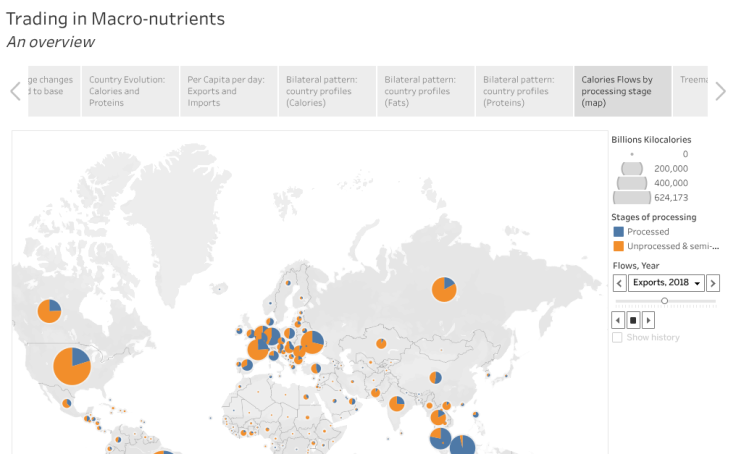Go to the previous story tab with the left arrow

click(x=15, y=91)
